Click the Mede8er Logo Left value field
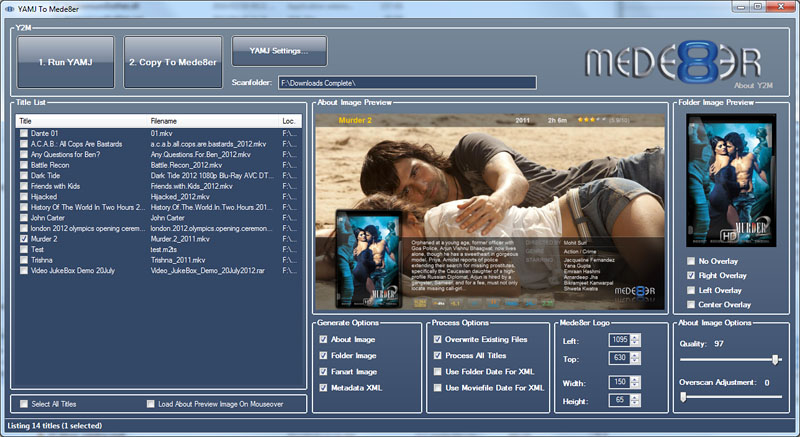The width and height of the screenshot is (800, 437). (620, 340)
